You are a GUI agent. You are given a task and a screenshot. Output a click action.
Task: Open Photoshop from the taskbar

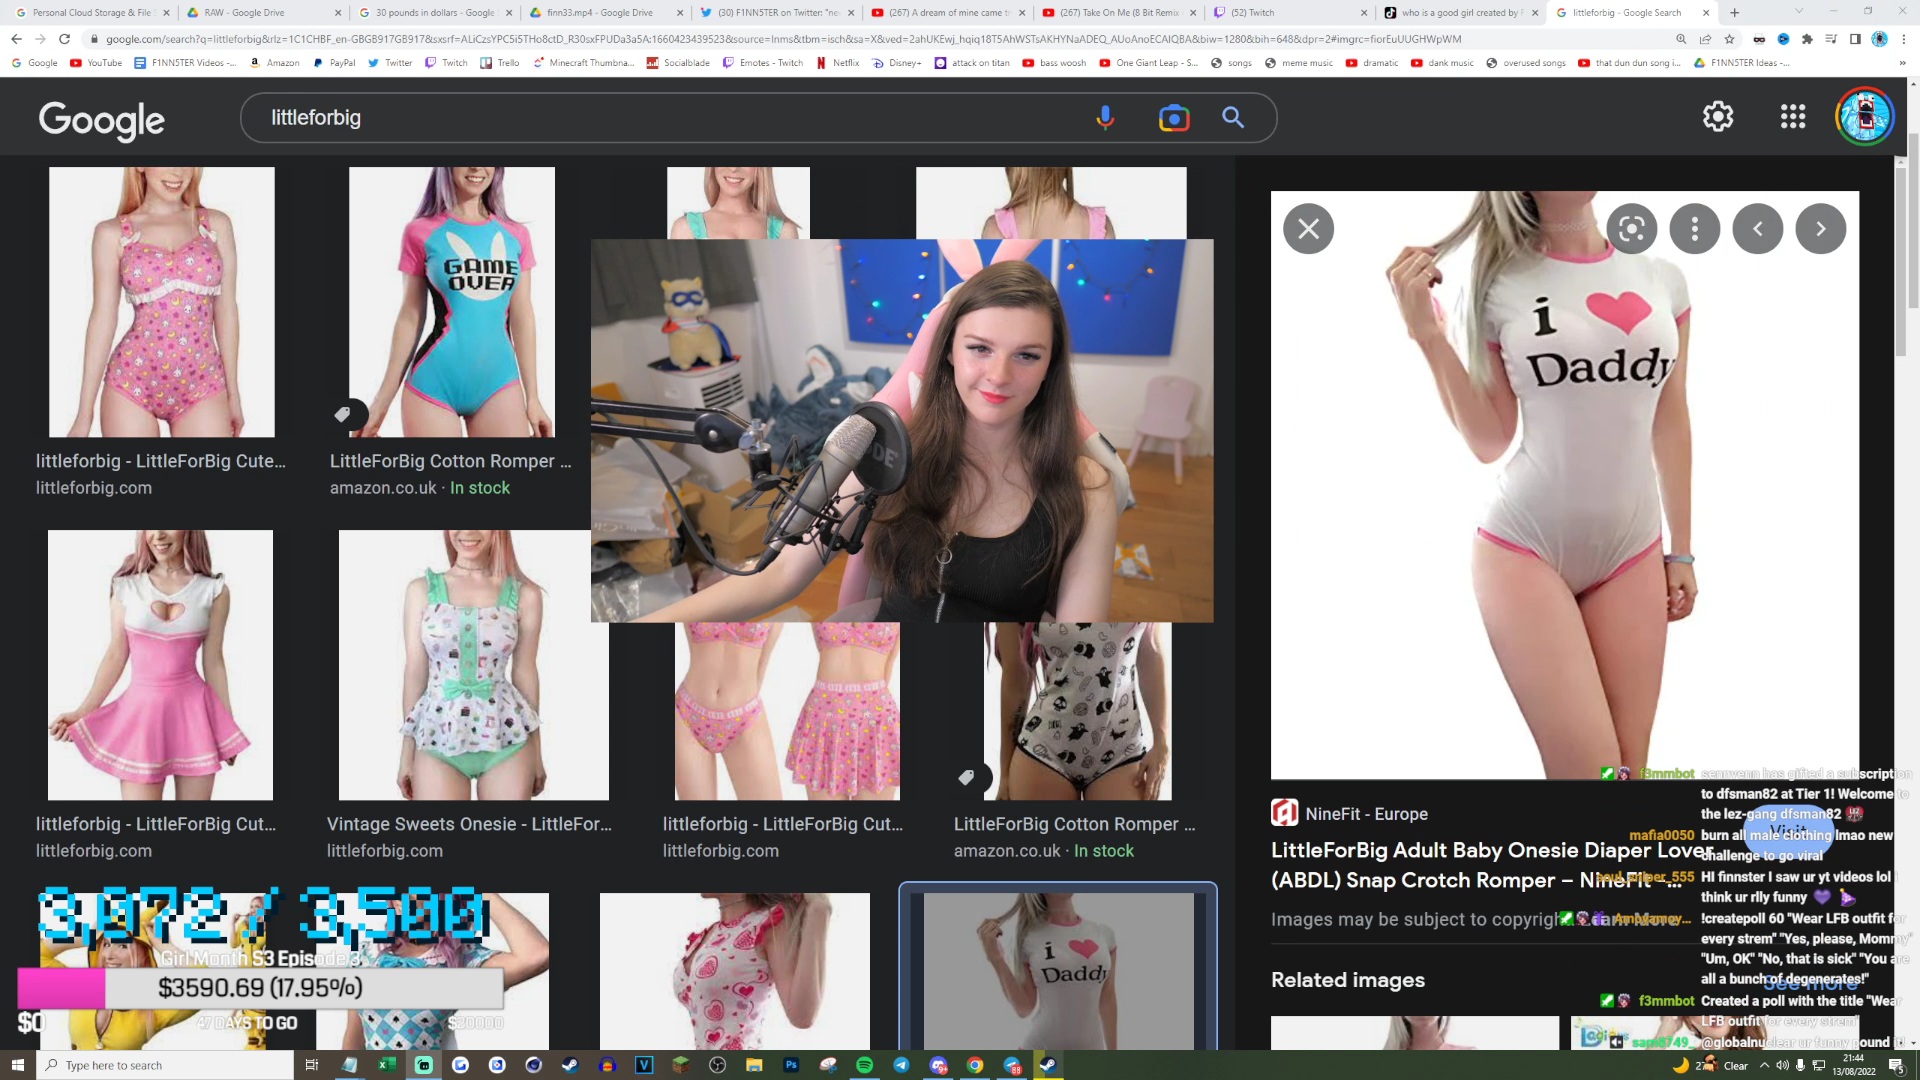(791, 1065)
